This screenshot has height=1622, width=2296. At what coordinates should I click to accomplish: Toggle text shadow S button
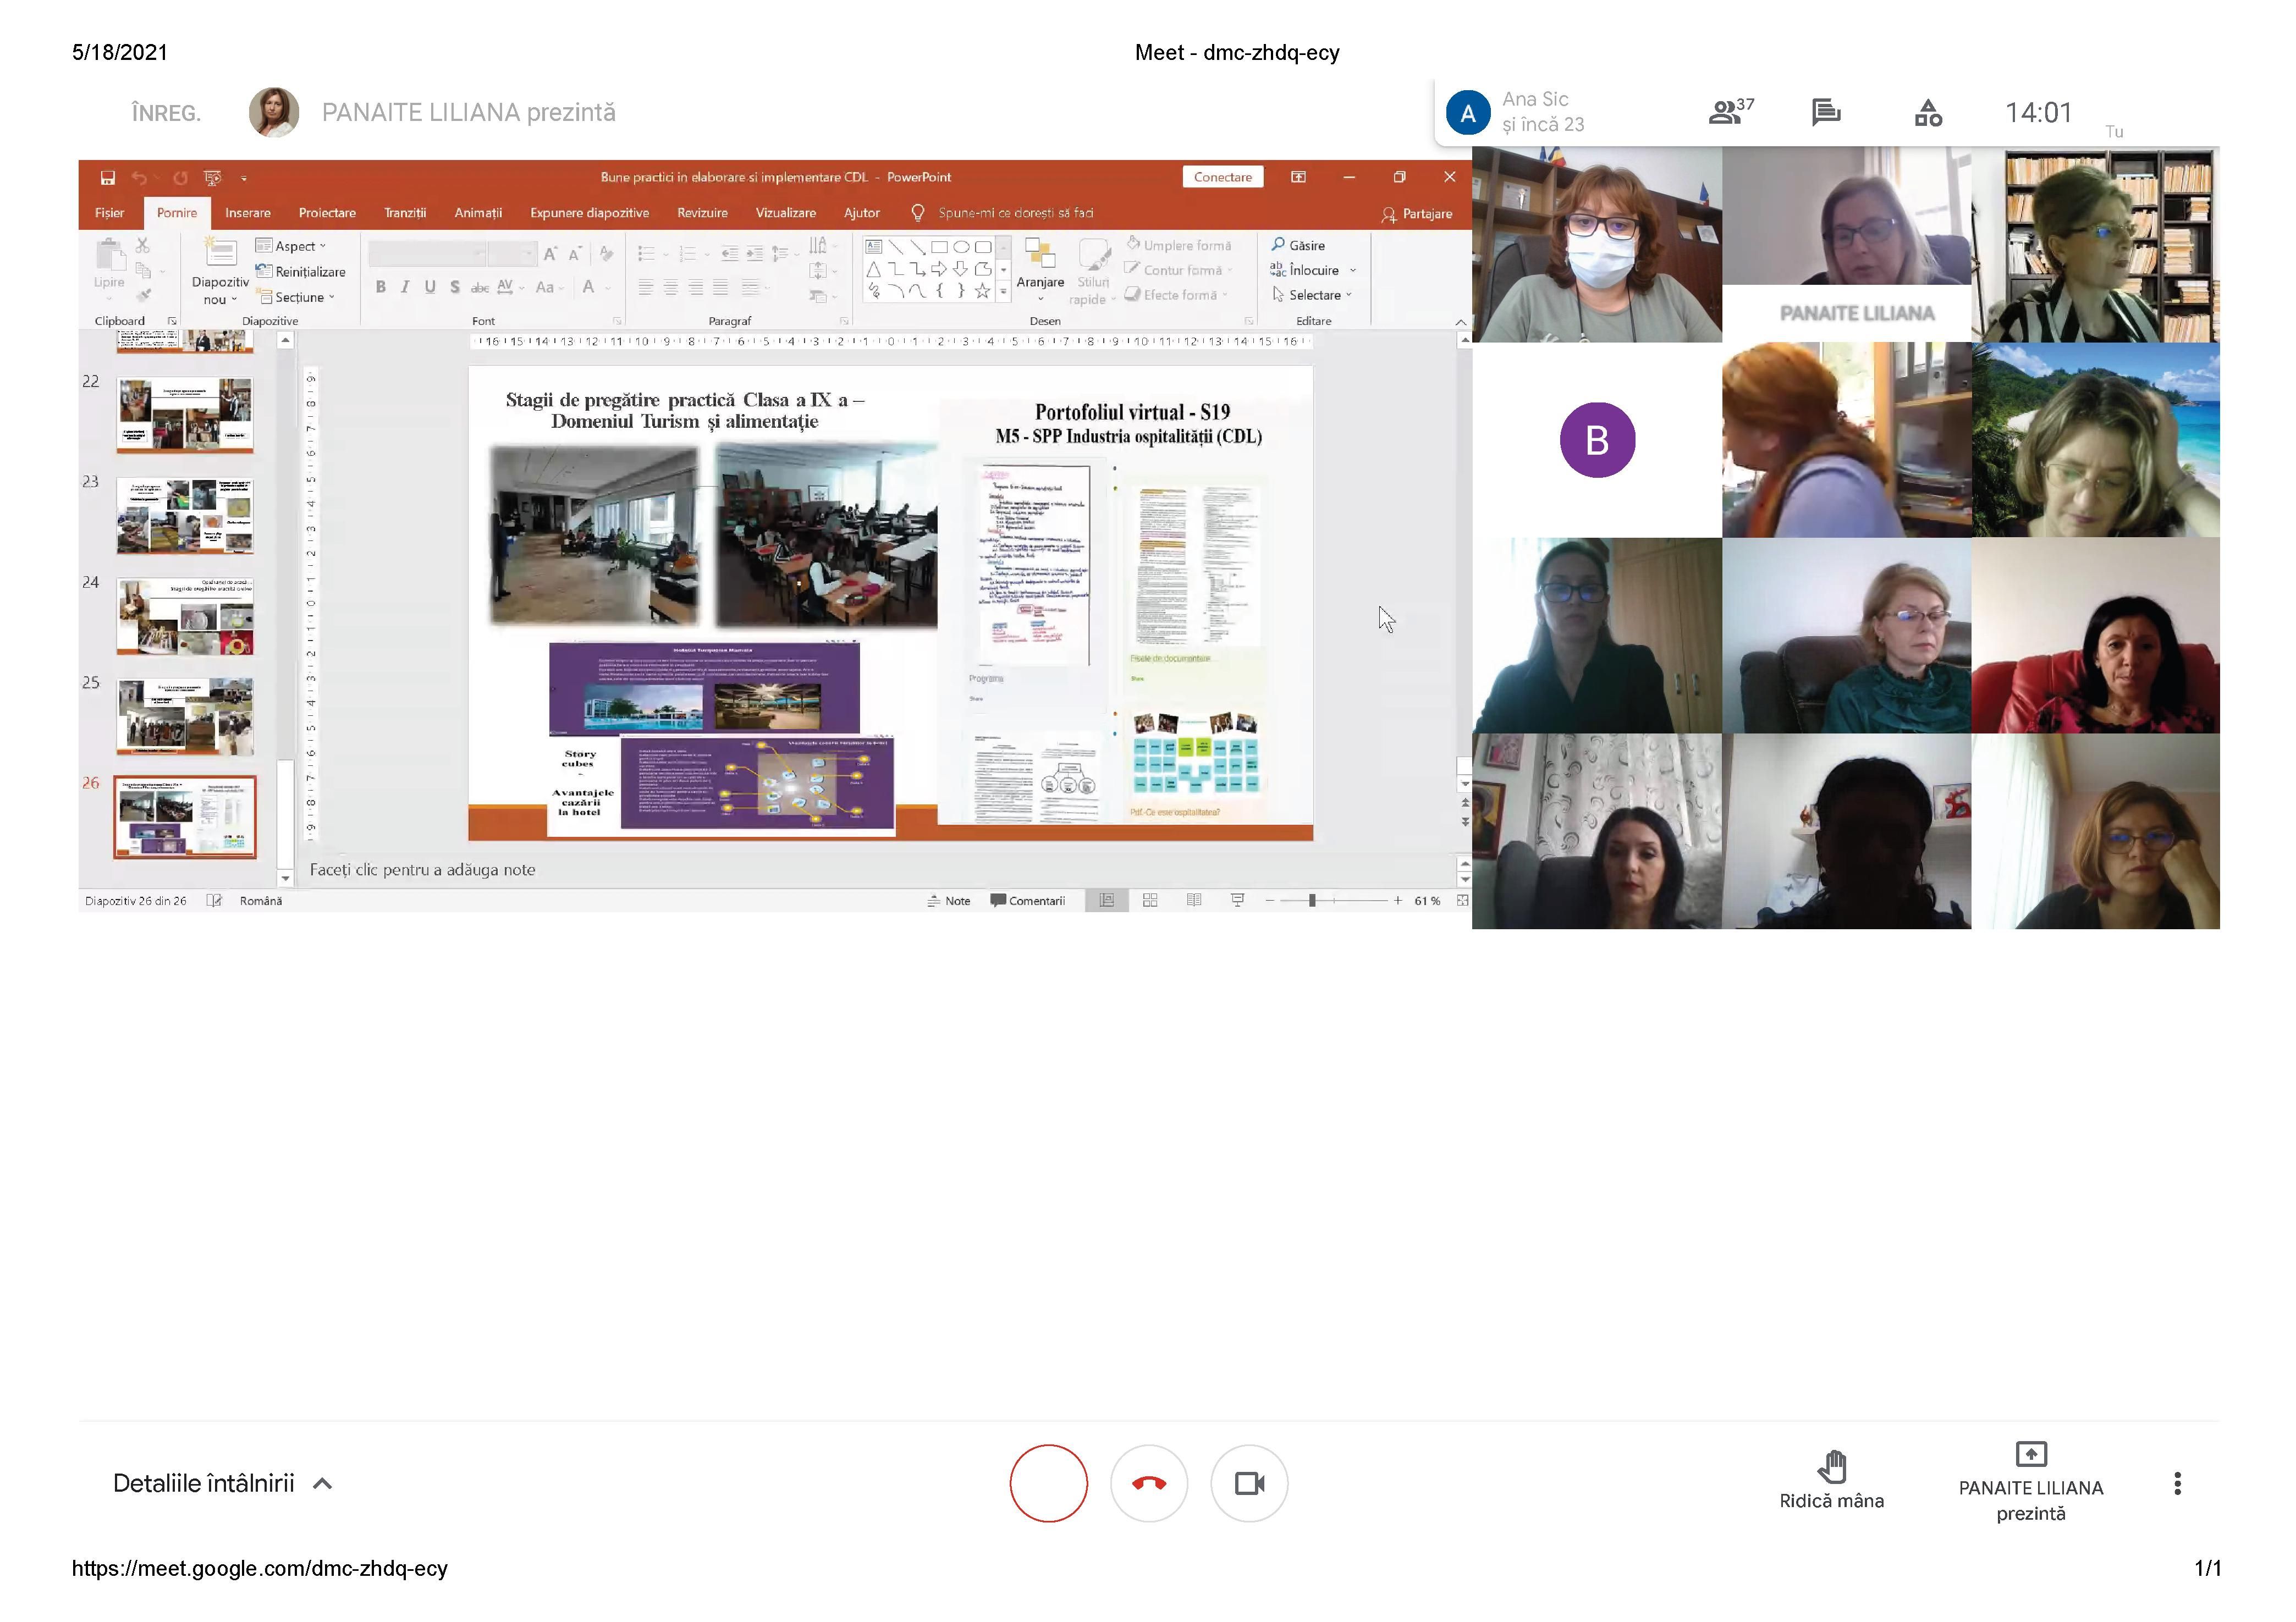[x=455, y=287]
